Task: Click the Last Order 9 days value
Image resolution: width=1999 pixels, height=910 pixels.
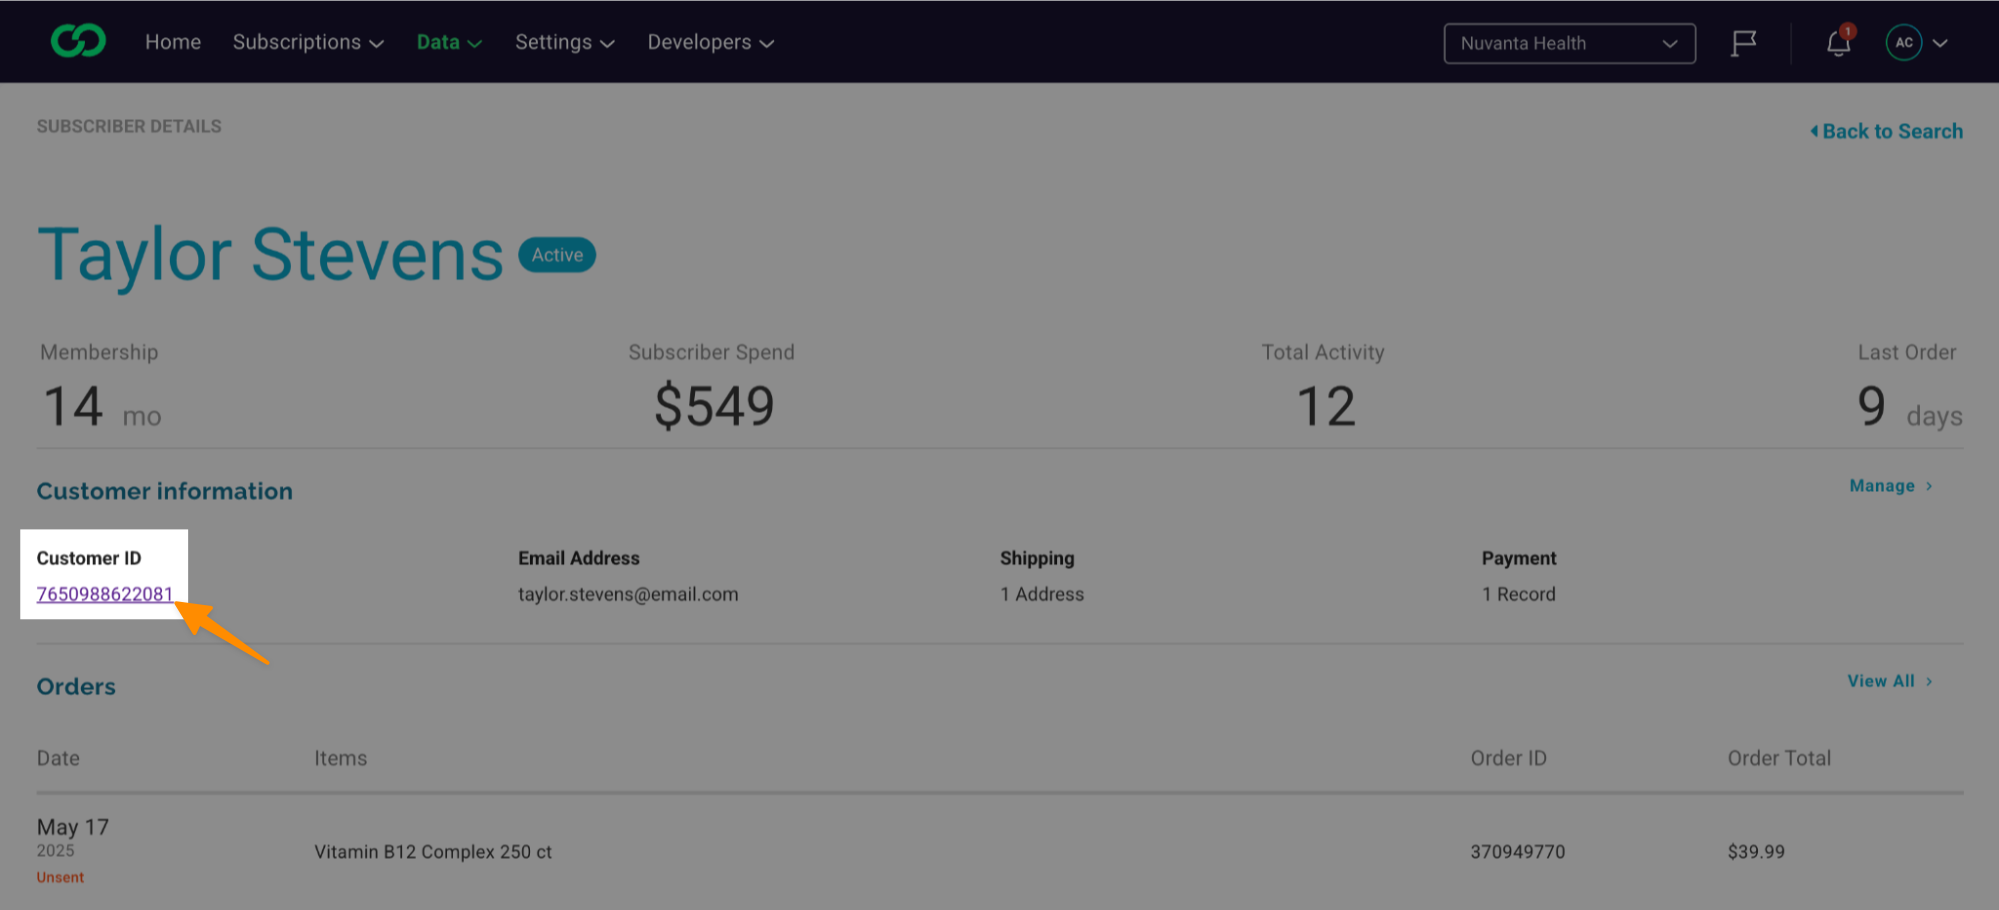Action: (x=1909, y=407)
